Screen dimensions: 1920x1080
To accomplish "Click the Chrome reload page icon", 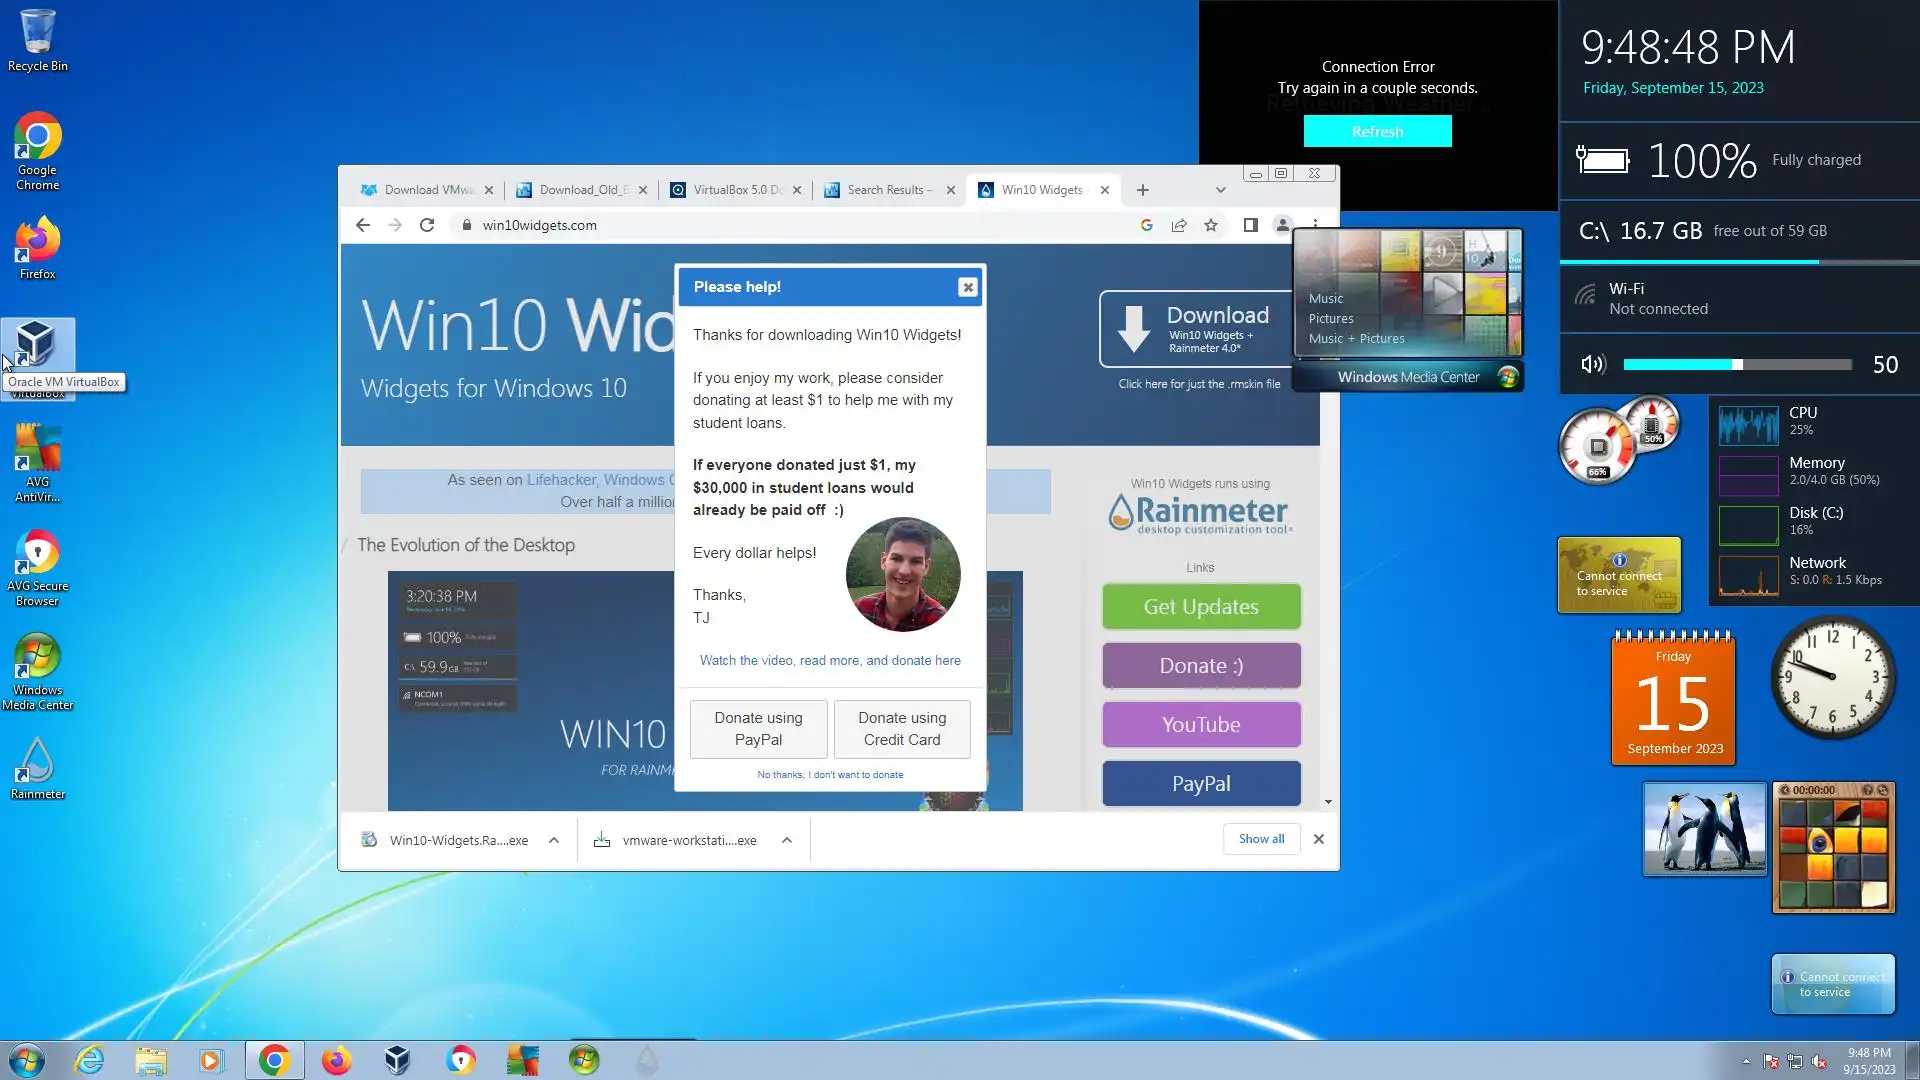I will click(427, 225).
